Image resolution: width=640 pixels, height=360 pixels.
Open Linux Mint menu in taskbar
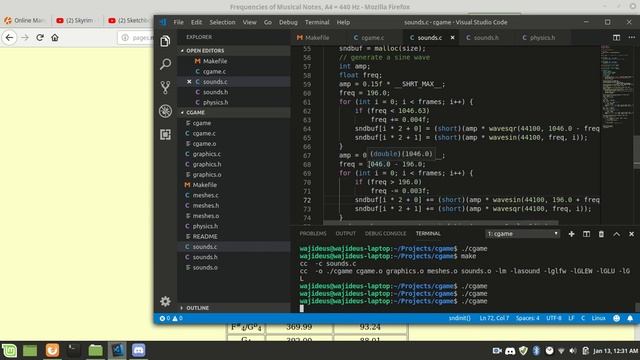[9, 350]
